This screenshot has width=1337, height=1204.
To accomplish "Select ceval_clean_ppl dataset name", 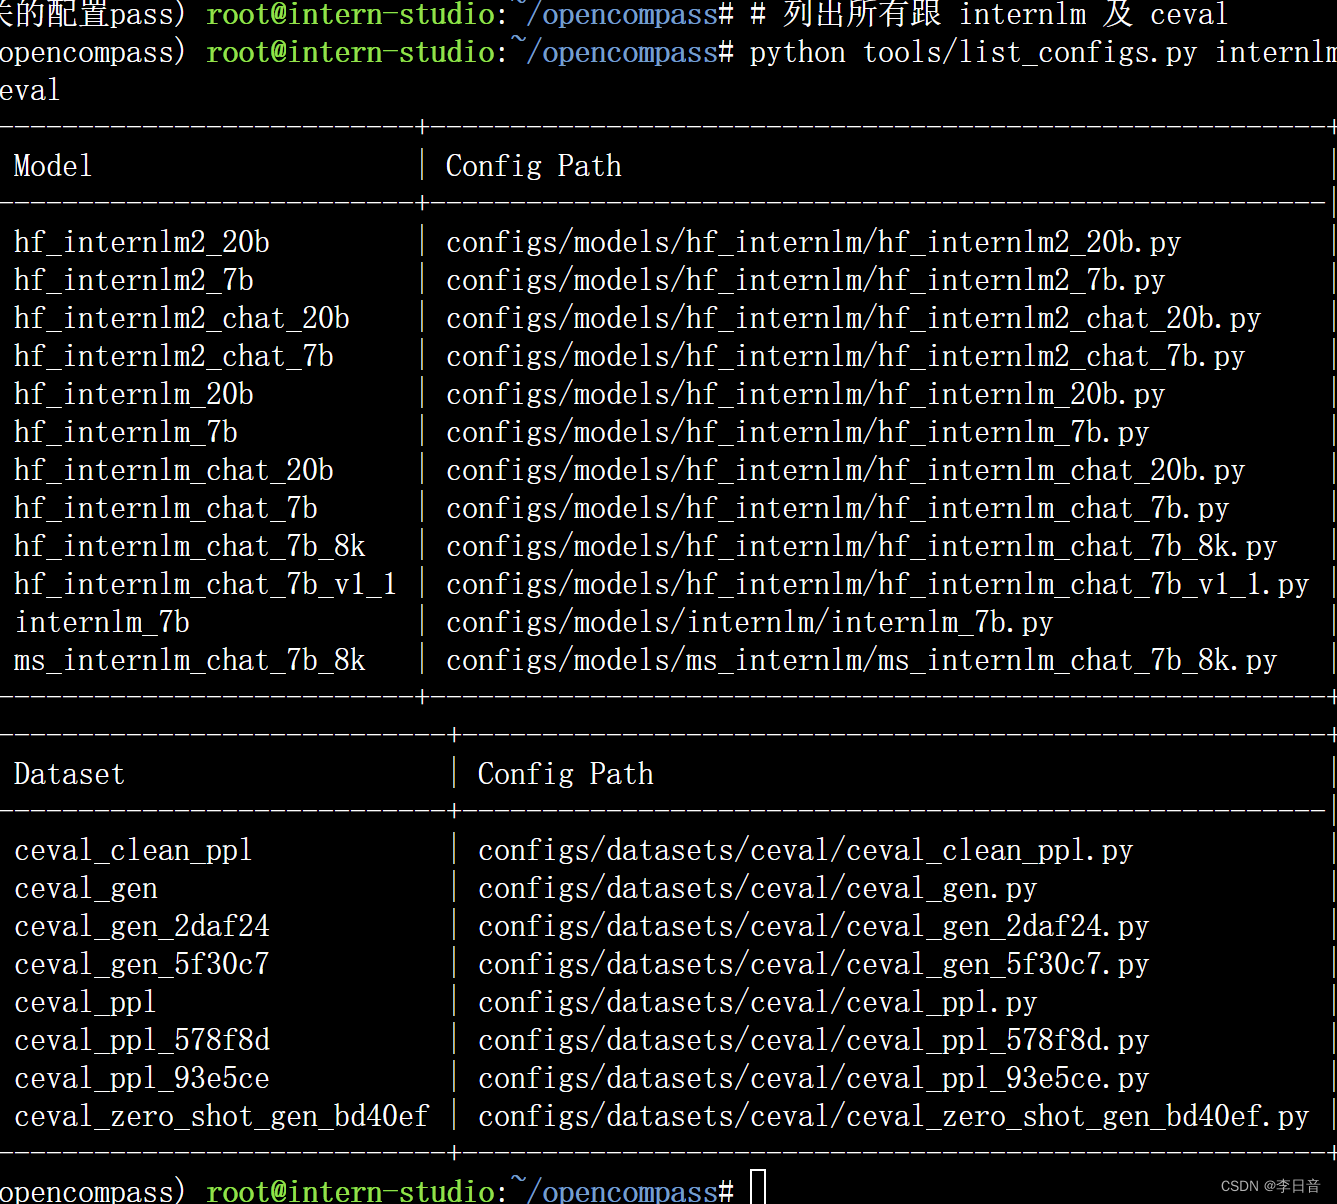I will point(134,851).
